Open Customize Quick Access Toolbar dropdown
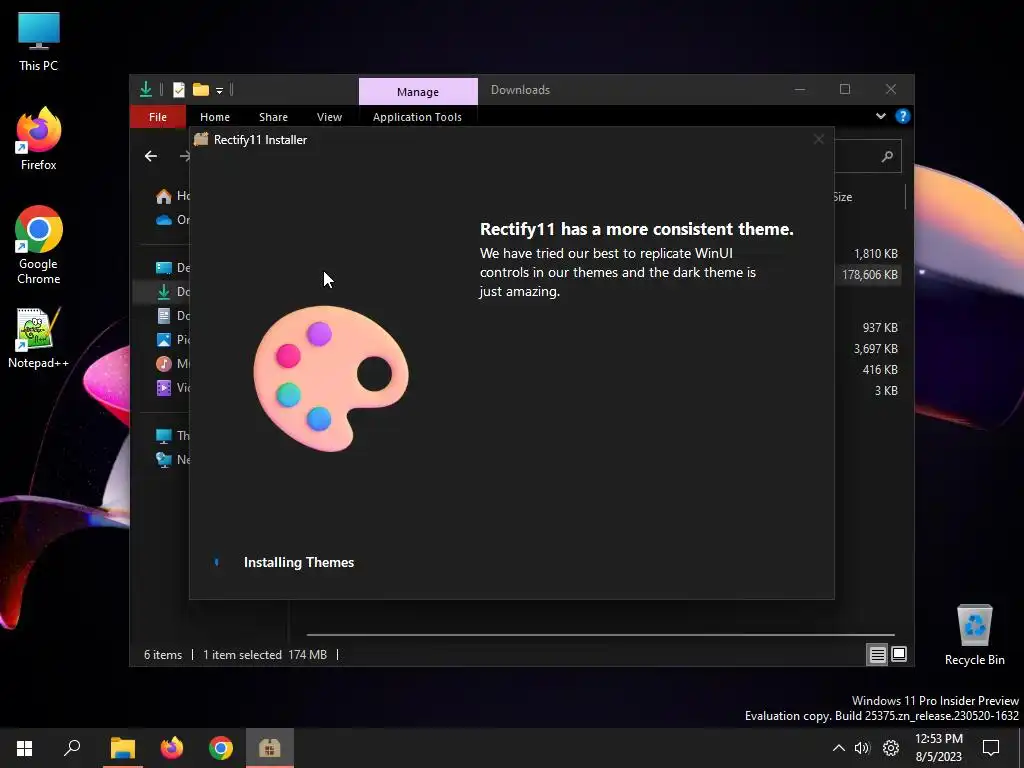The width and height of the screenshot is (1024, 768). pyautogui.click(x=219, y=90)
